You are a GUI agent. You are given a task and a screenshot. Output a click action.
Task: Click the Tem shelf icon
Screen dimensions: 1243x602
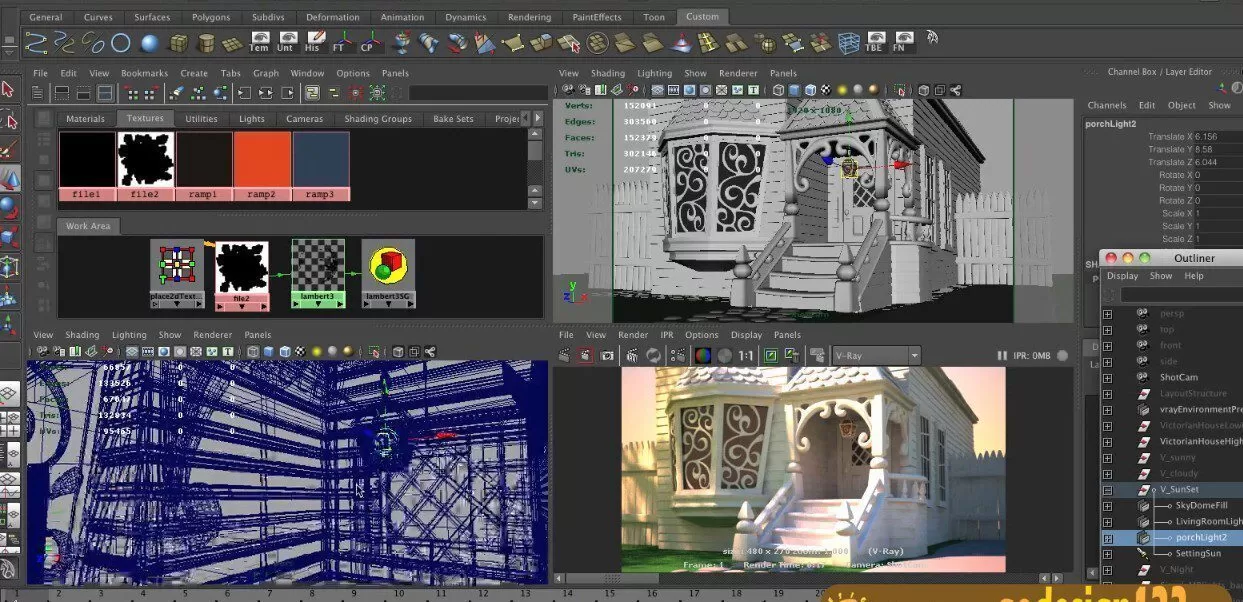tap(260, 44)
